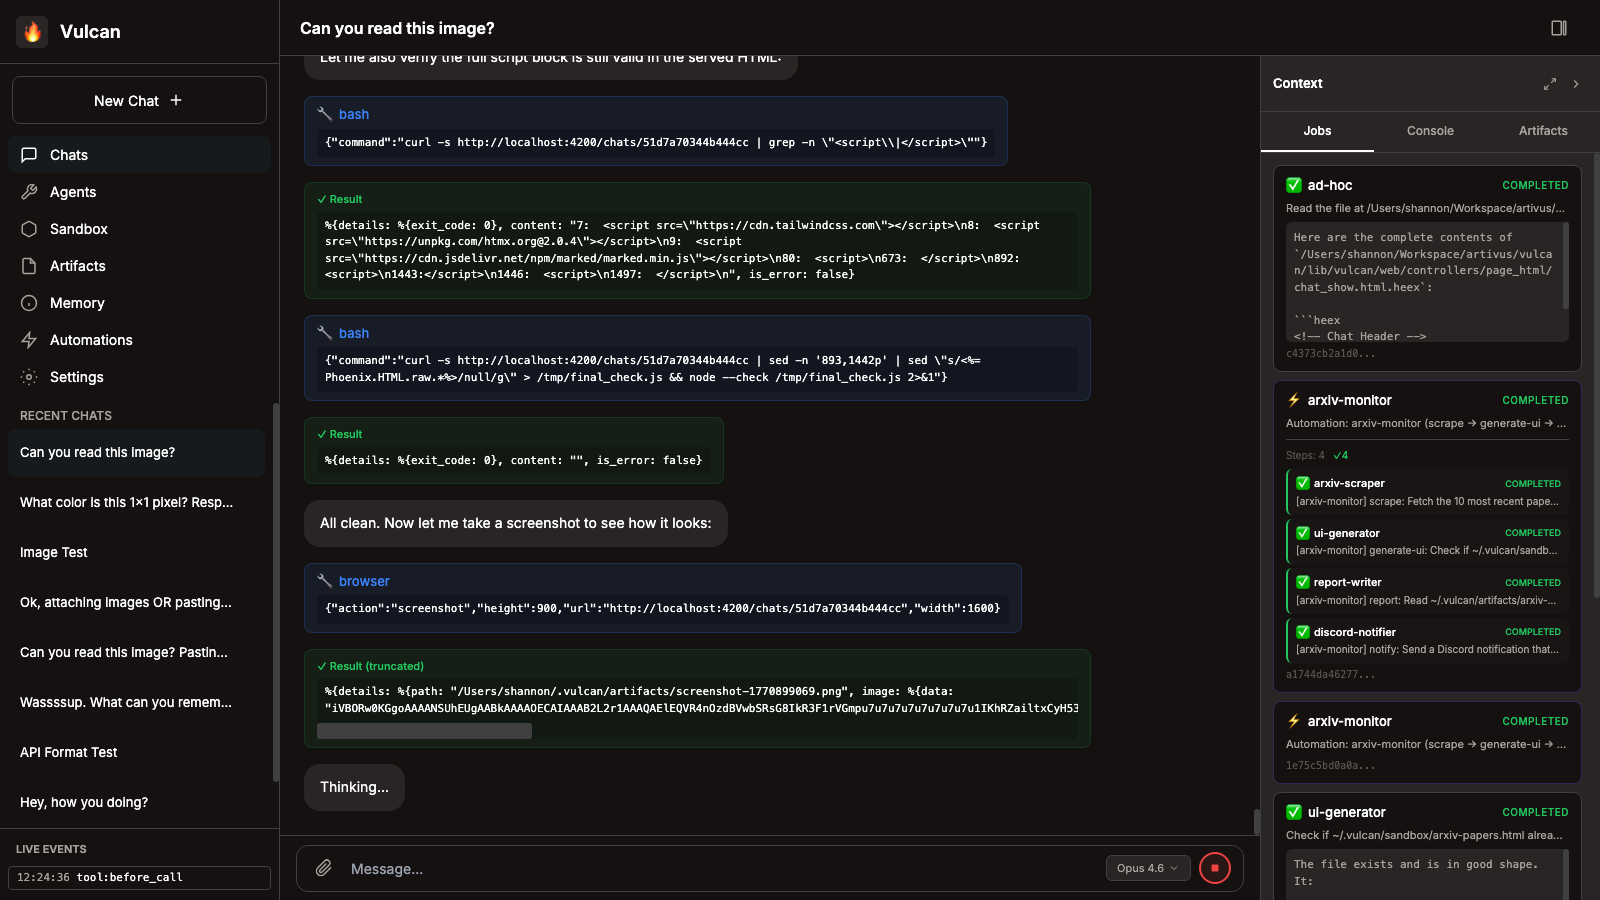Open the 'Image Test' recent chat
Image resolution: width=1600 pixels, height=900 pixels.
[54, 552]
